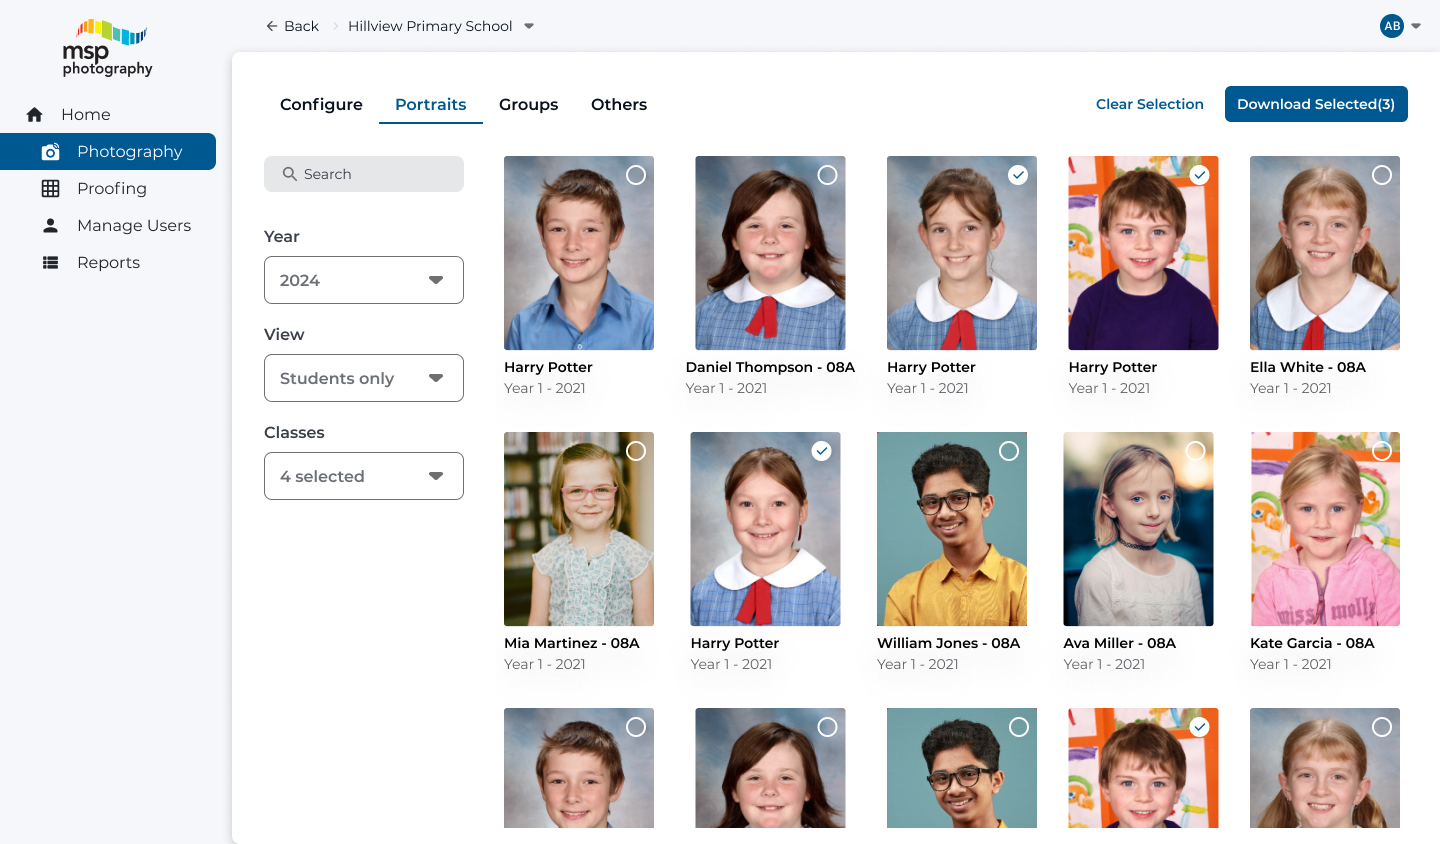Click the Clear Selection link
The height and width of the screenshot is (844, 1440).
pyautogui.click(x=1149, y=104)
